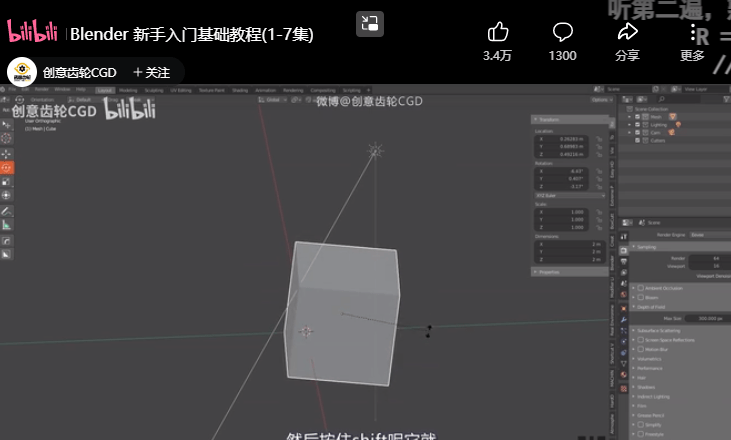This screenshot has height=440, width=731.
Task: Open the comments bubble icon
Action: click(x=562, y=33)
